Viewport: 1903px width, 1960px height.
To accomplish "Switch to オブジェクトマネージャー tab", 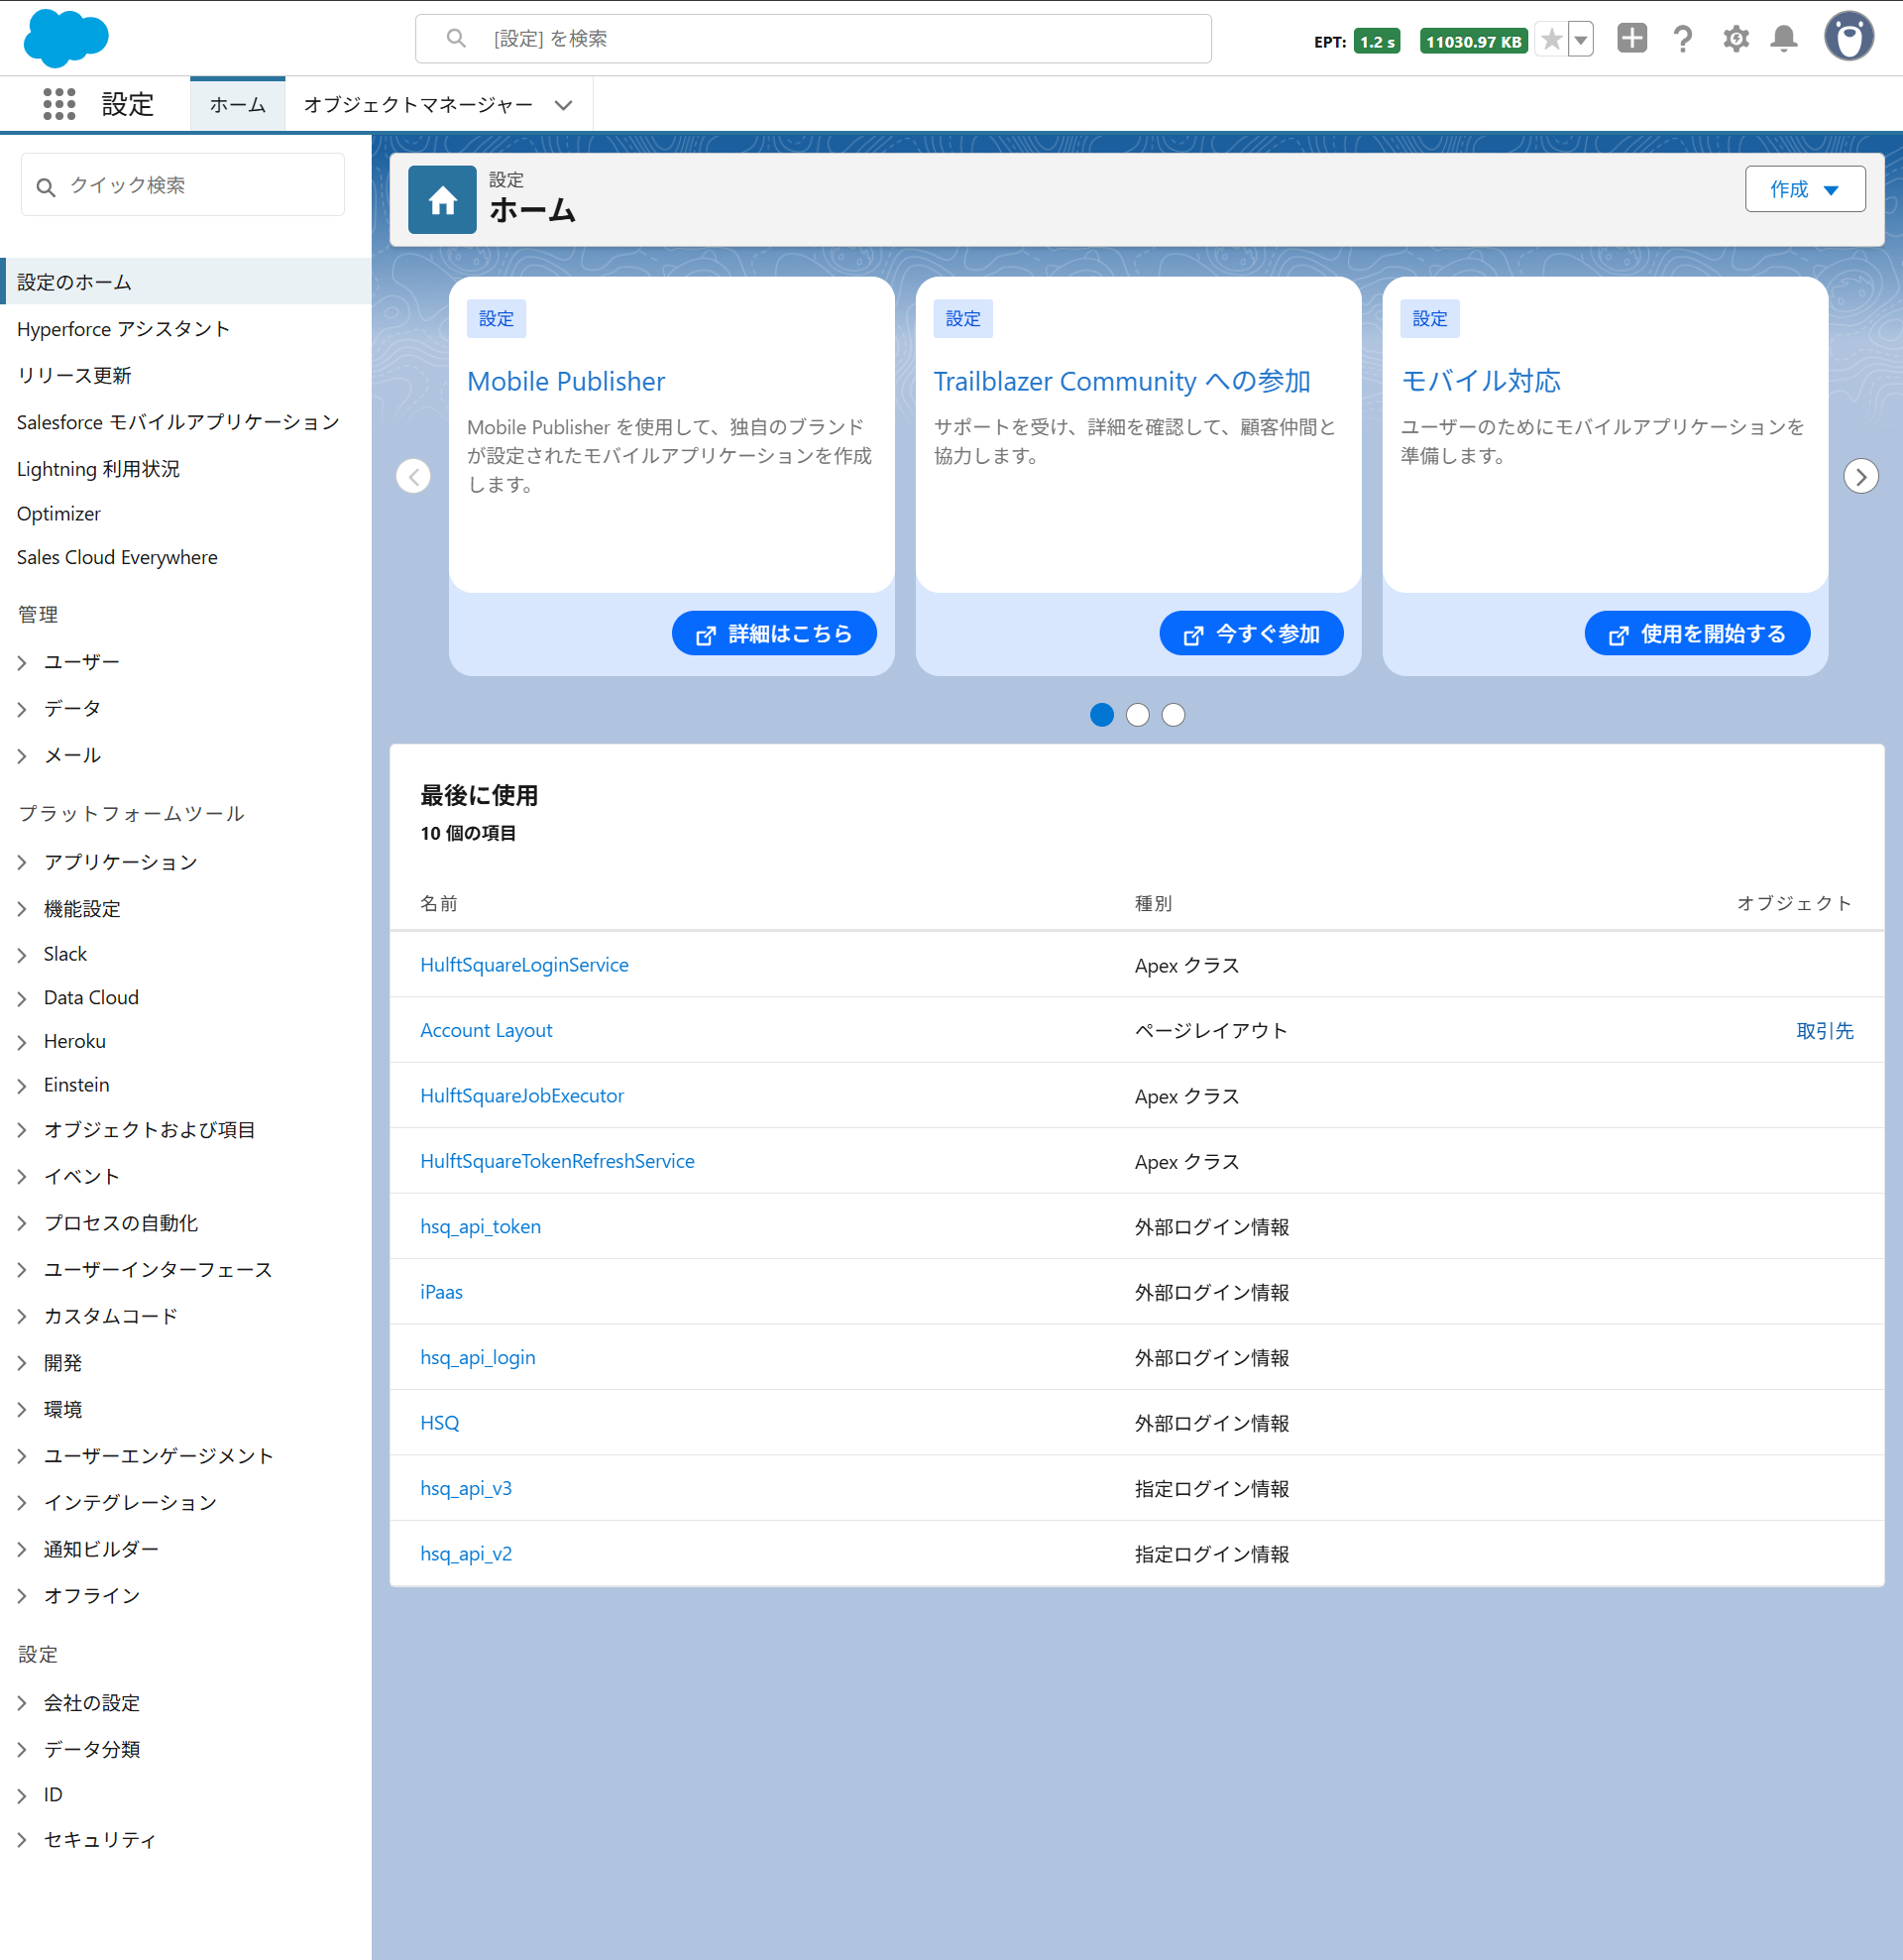I will tap(418, 105).
